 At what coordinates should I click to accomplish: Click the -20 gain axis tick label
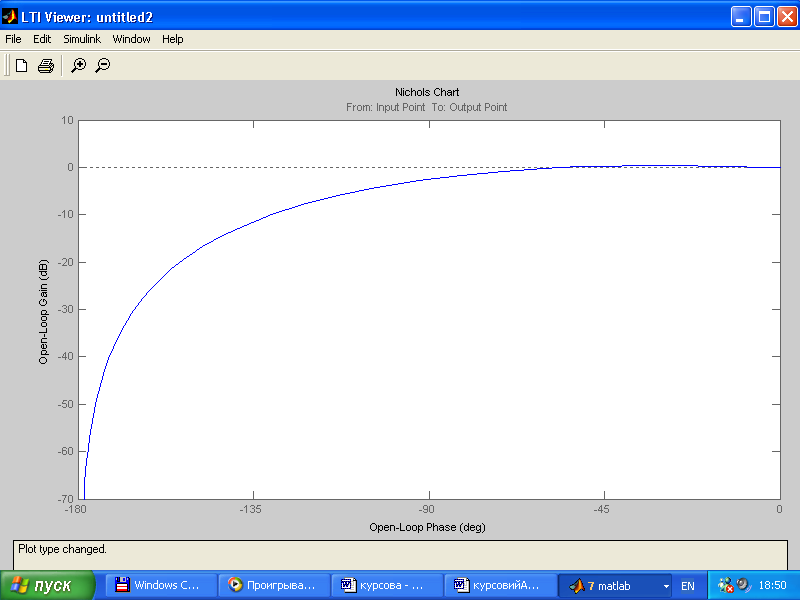point(65,262)
